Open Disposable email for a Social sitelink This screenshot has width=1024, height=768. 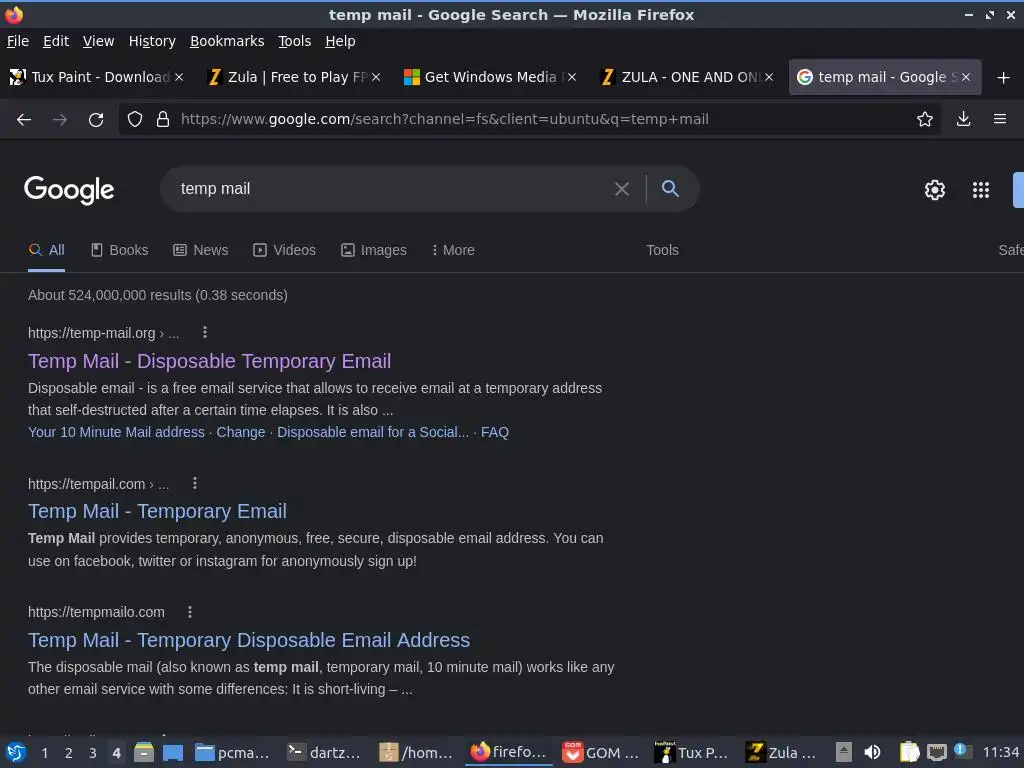(373, 432)
